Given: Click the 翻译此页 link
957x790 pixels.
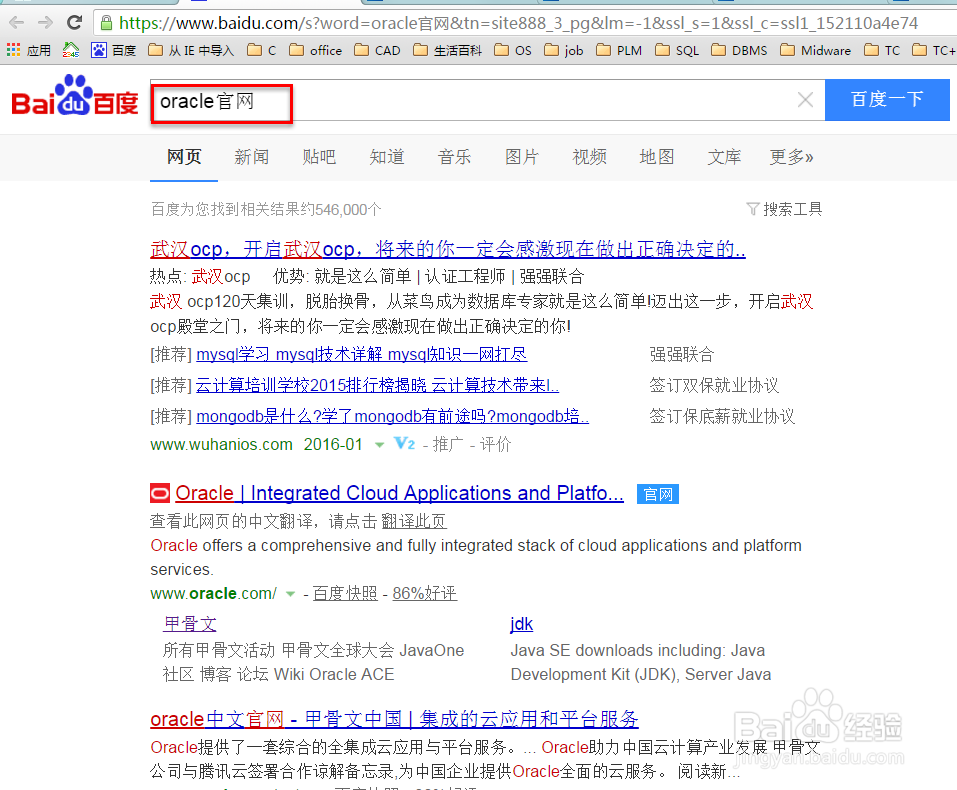Looking at the screenshot, I should pyautogui.click(x=414, y=521).
